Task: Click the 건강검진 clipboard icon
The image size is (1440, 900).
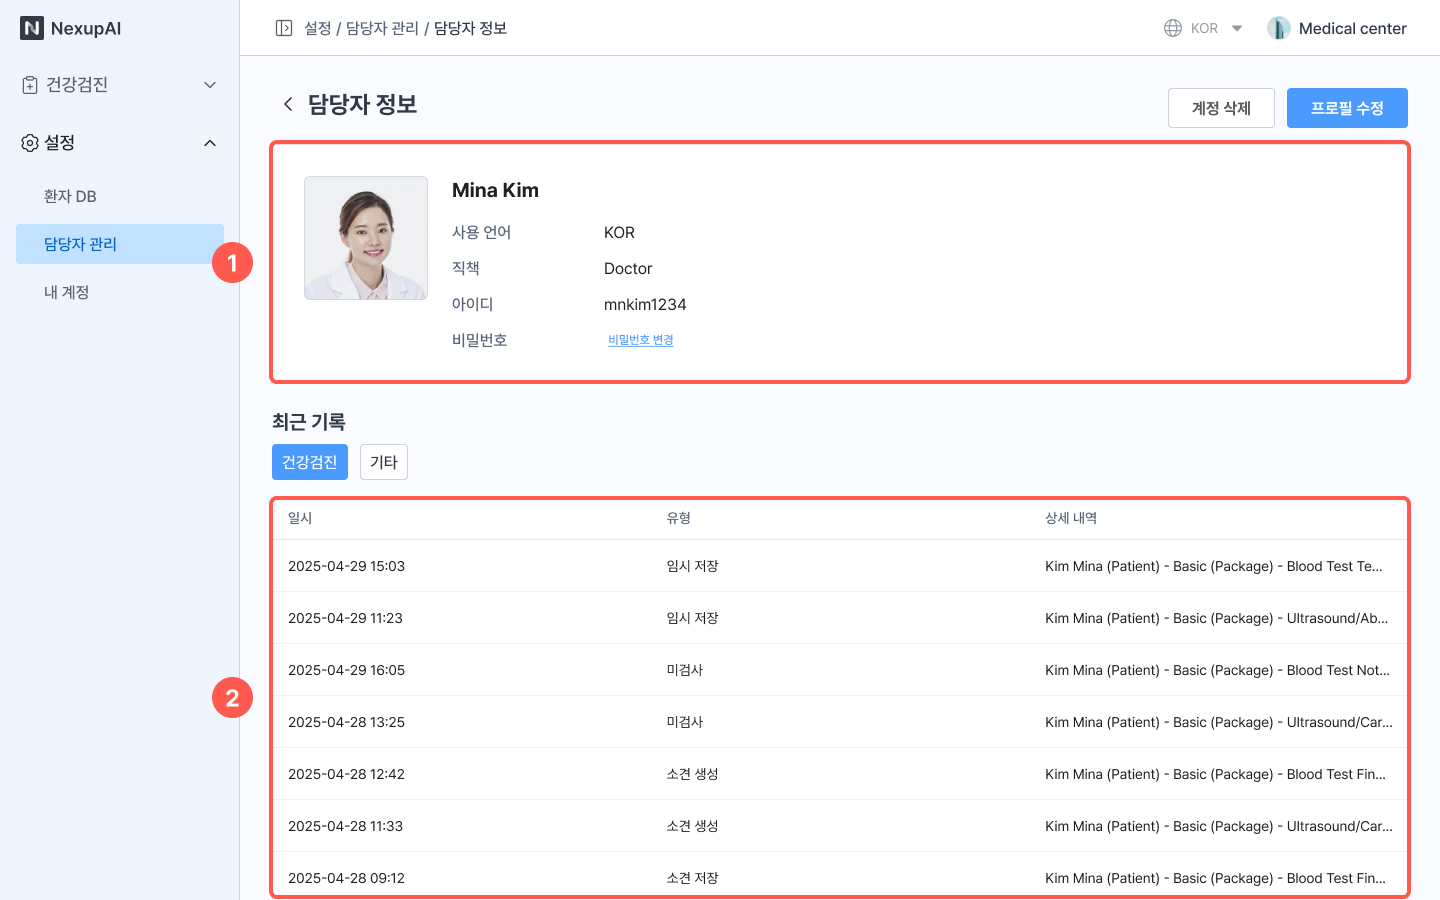Action: [30, 85]
